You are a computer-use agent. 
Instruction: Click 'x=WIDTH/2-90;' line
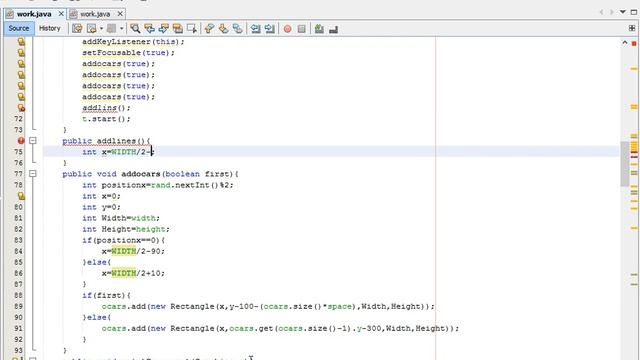[133, 251]
